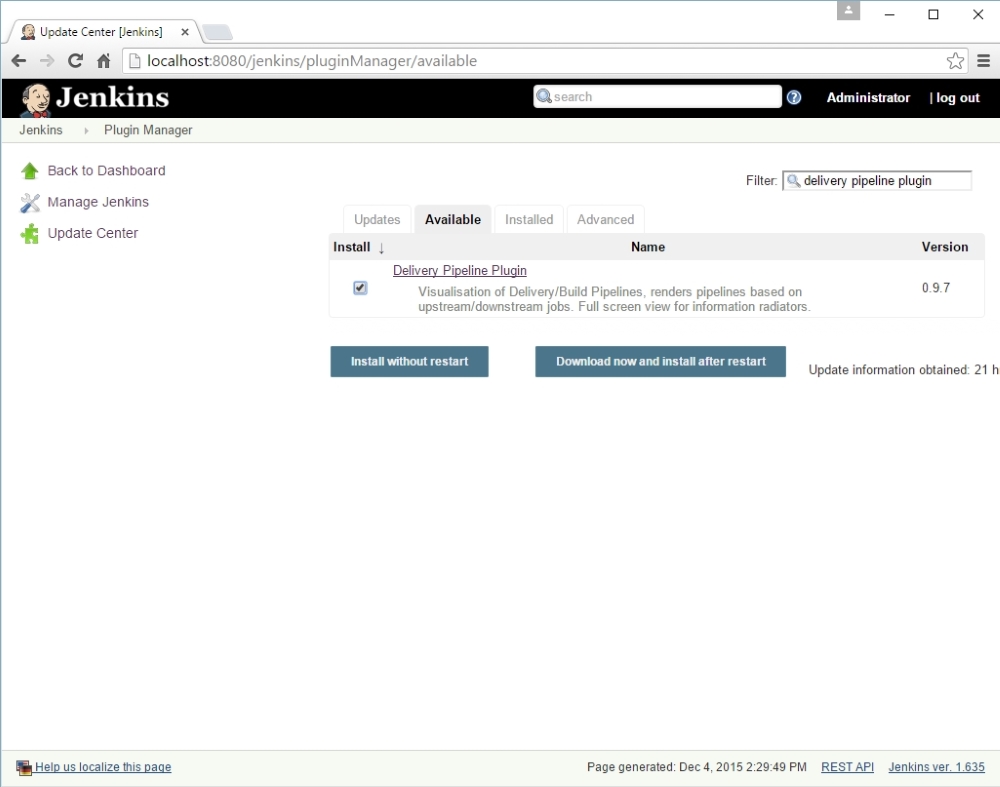Close the Update Center browser tab
1000x787 pixels.
pos(185,32)
